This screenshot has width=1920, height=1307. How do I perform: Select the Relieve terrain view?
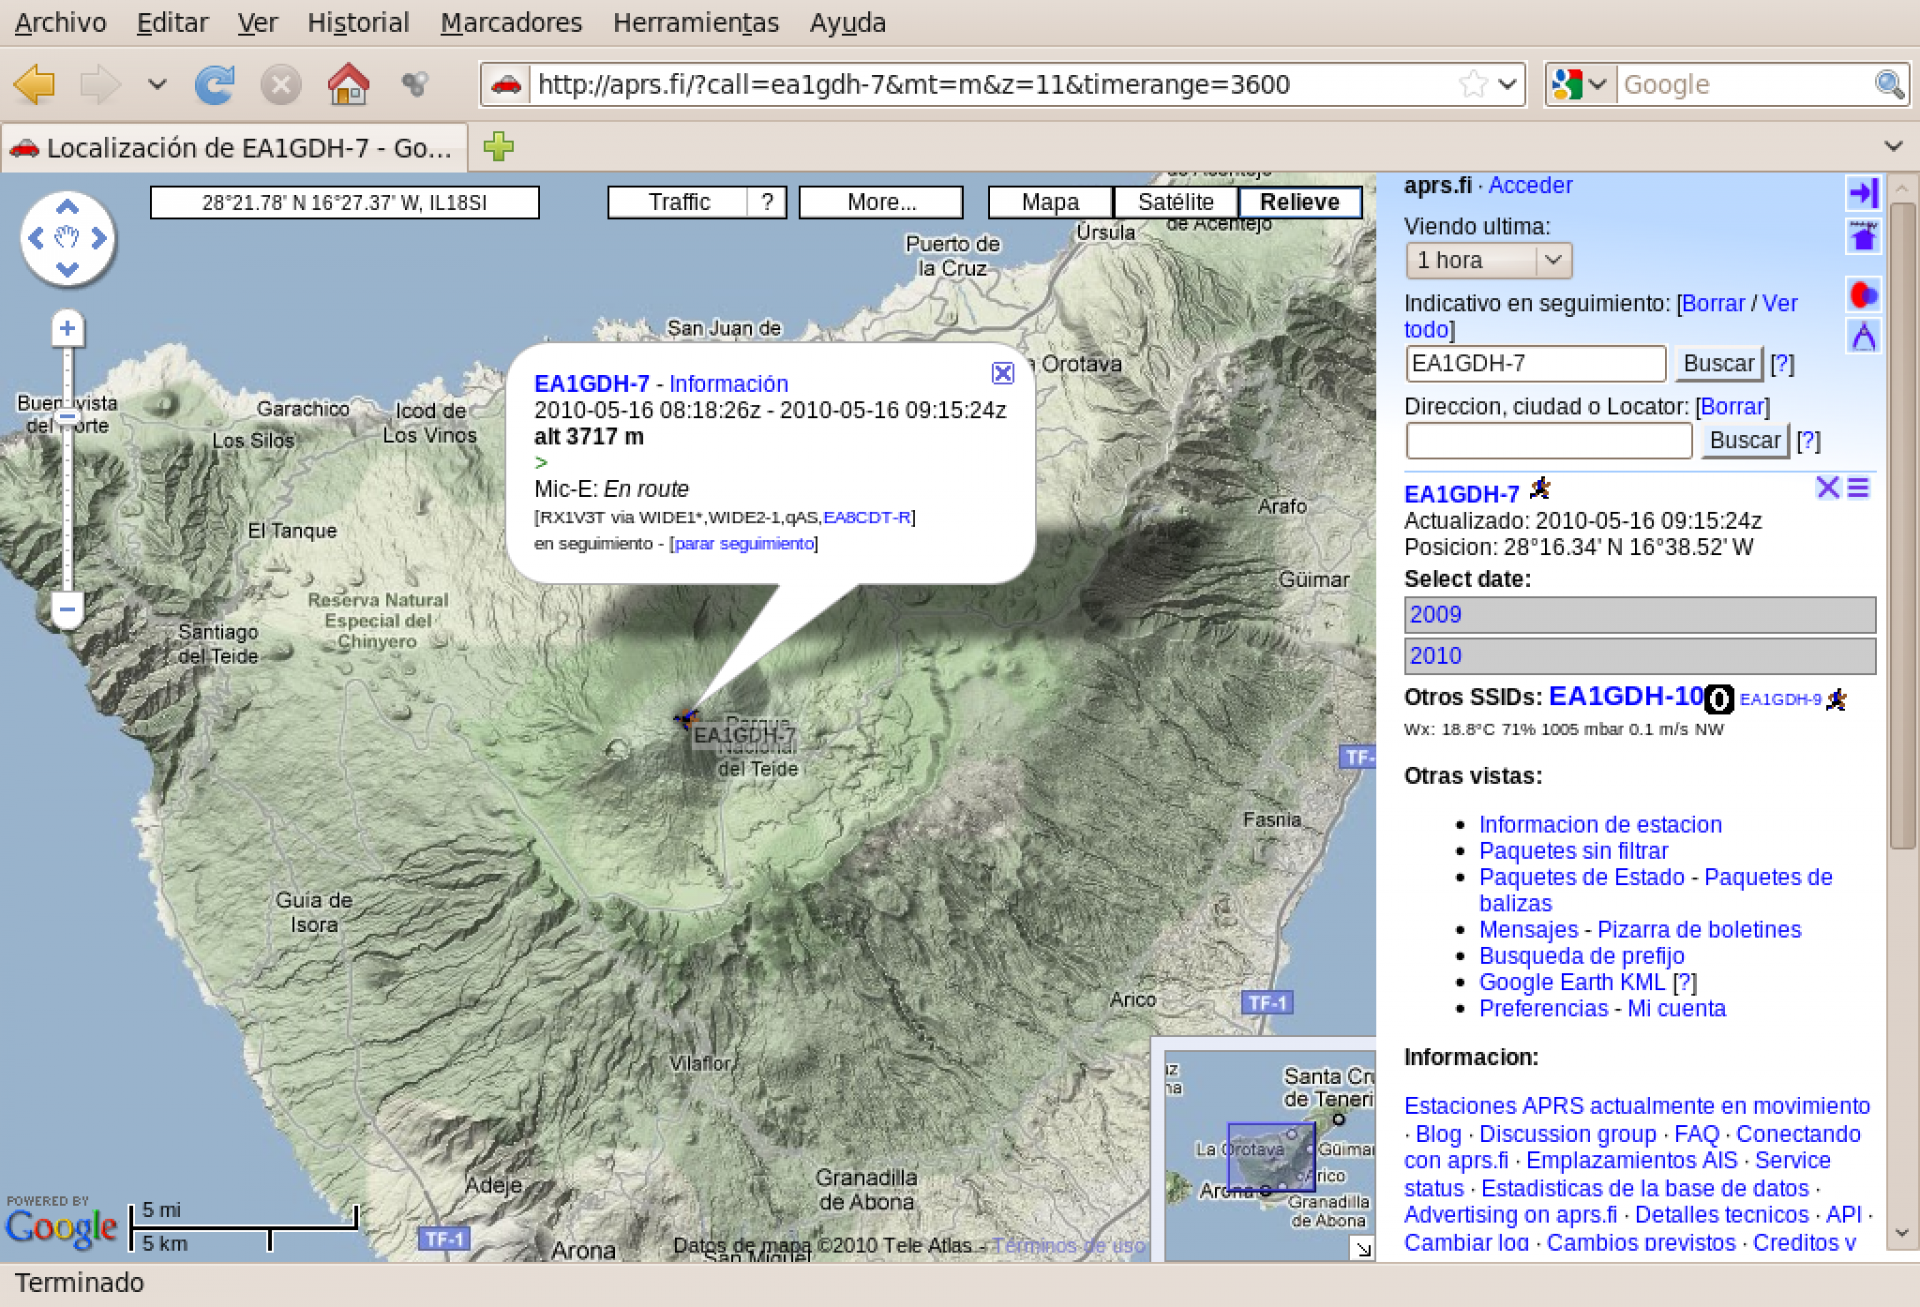pos(1299,202)
